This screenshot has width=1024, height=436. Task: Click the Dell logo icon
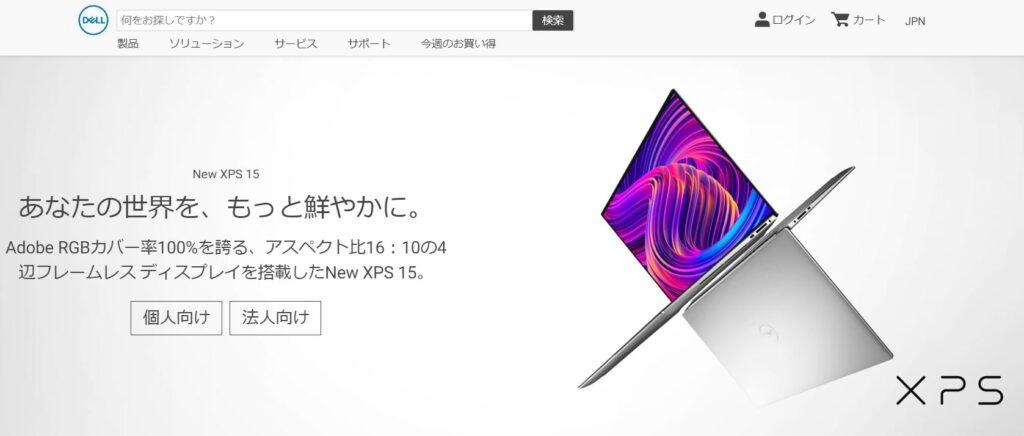pos(93,21)
